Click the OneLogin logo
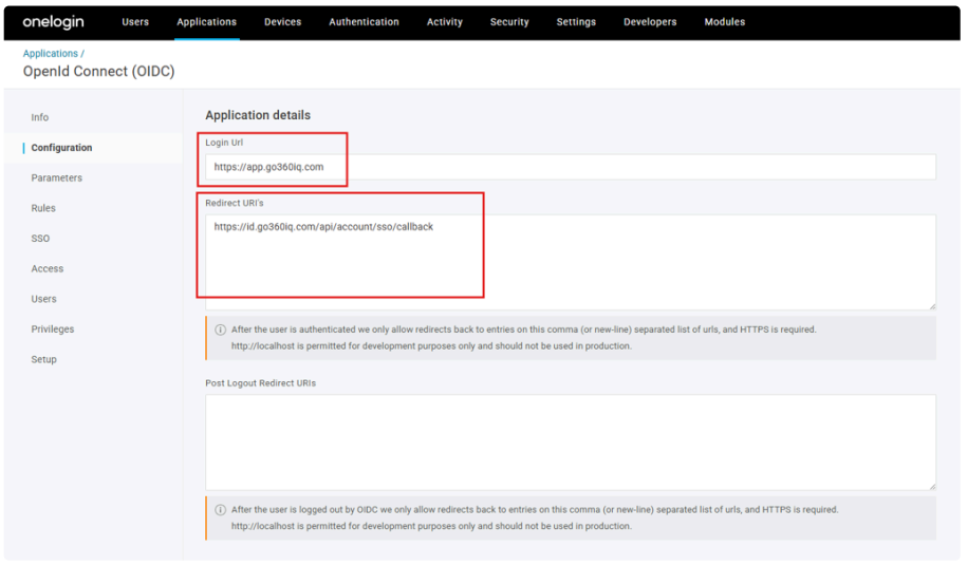966x565 pixels. click(53, 22)
